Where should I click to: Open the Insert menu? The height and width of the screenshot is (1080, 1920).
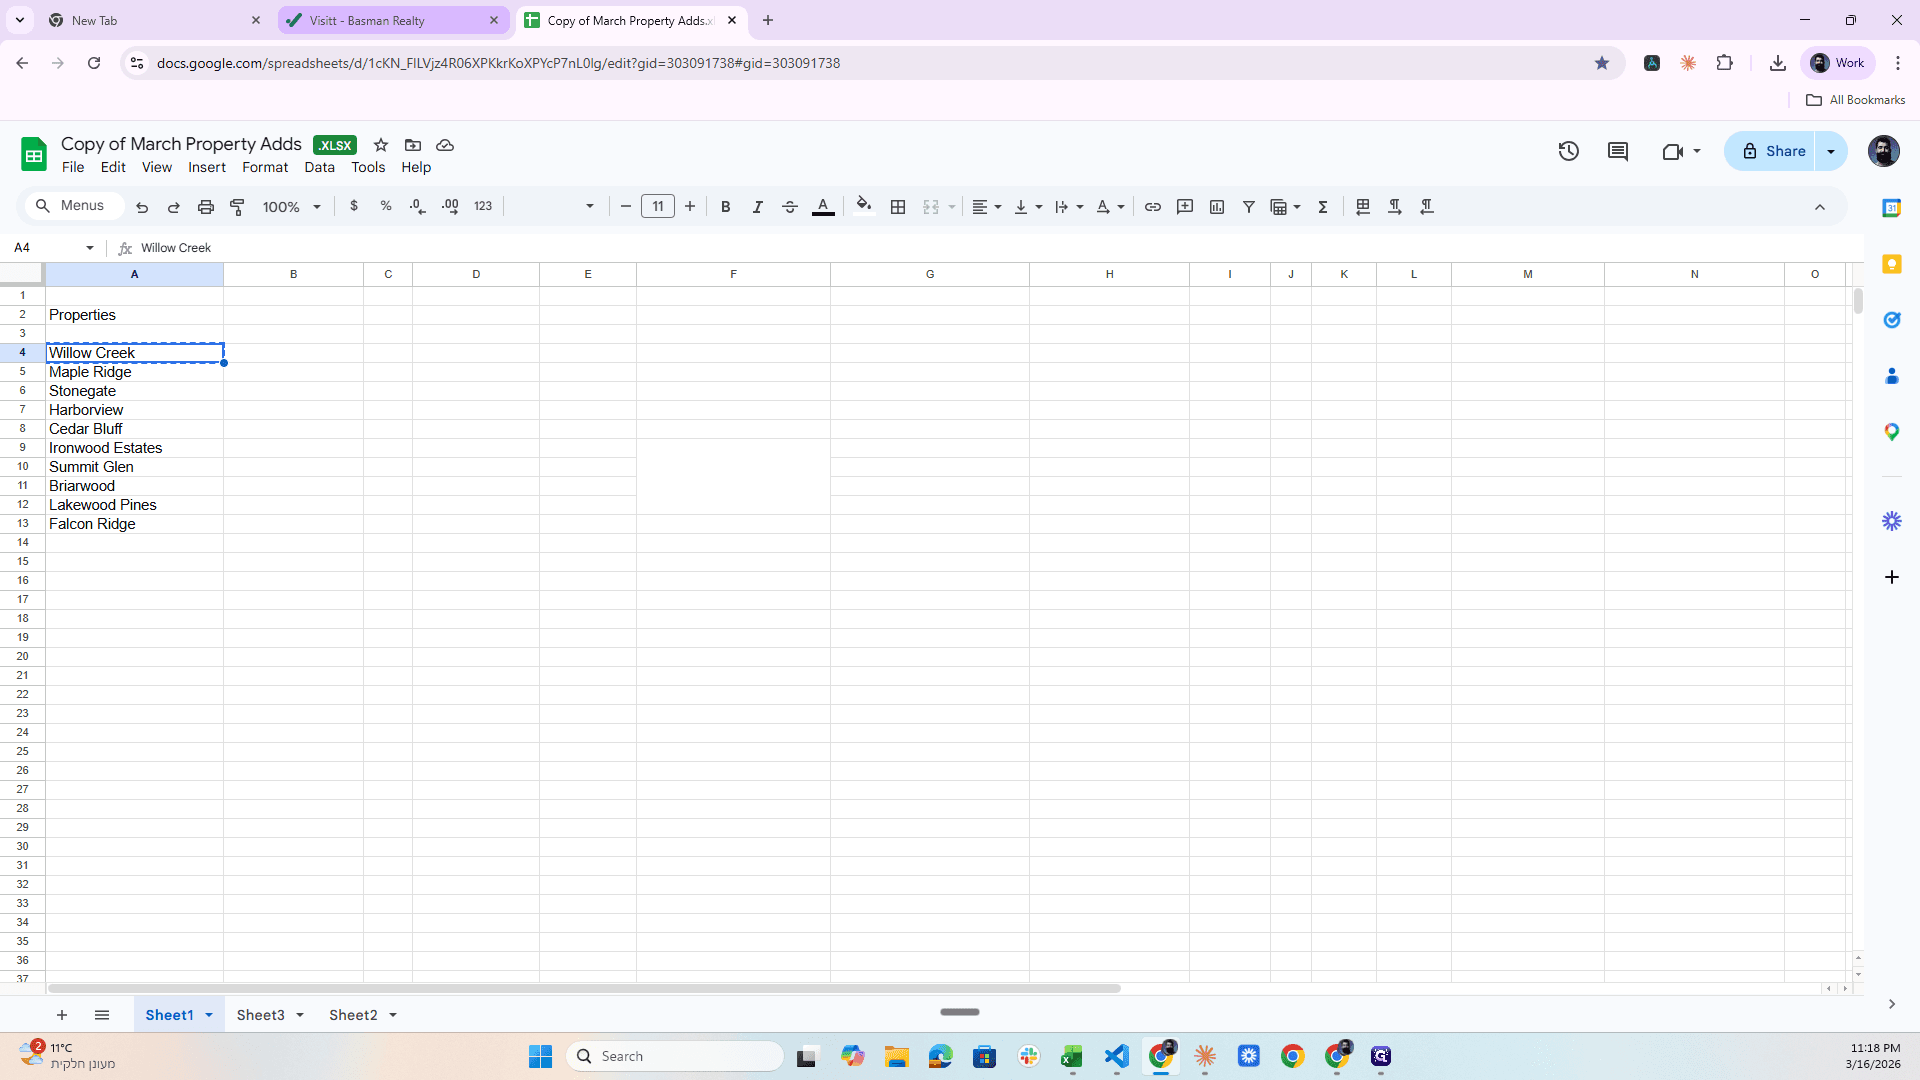point(207,167)
